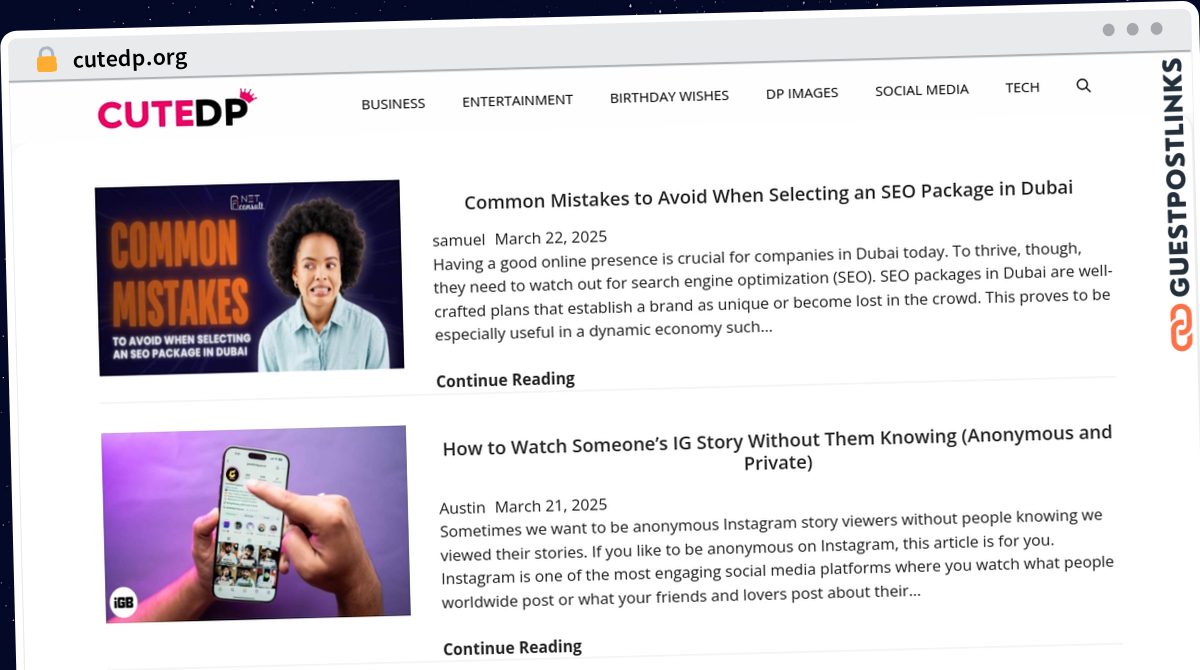Click the GuestPostLinks chain logo icon
This screenshot has width=1200, height=670.
1181,328
